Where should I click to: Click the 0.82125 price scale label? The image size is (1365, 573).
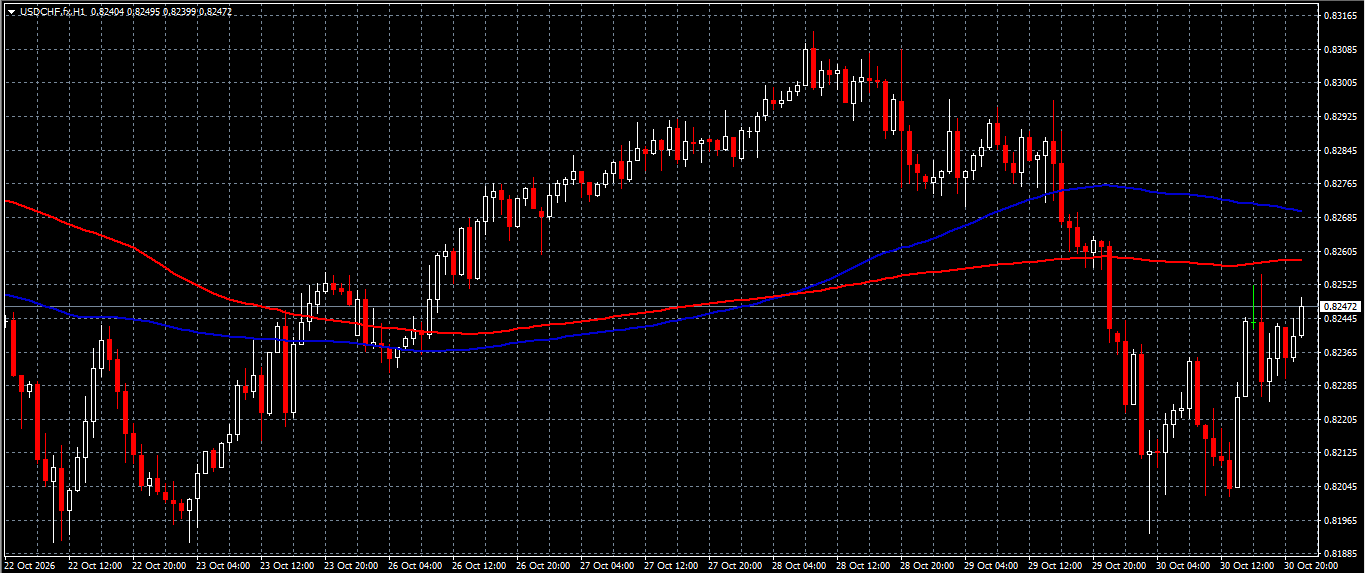pyautogui.click(x=1340, y=453)
